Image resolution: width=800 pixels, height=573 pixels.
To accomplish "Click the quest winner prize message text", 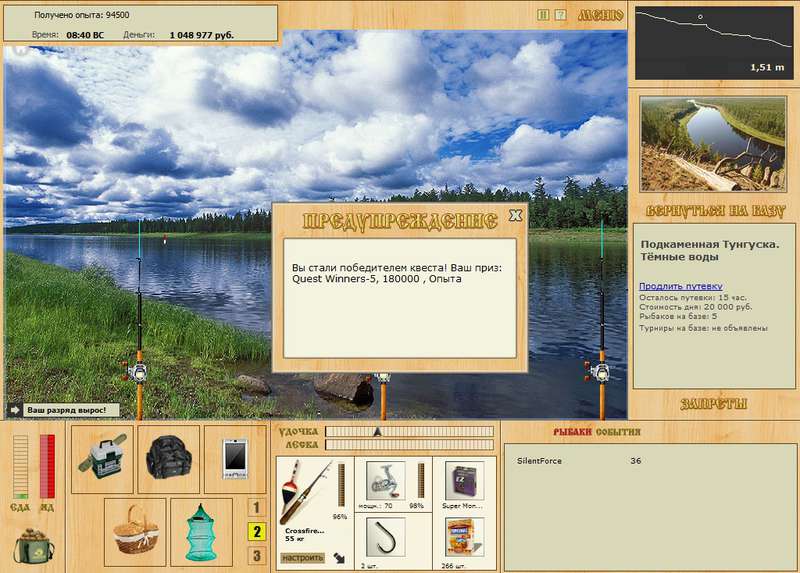I will pyautogui.click(x=397, y=273).
